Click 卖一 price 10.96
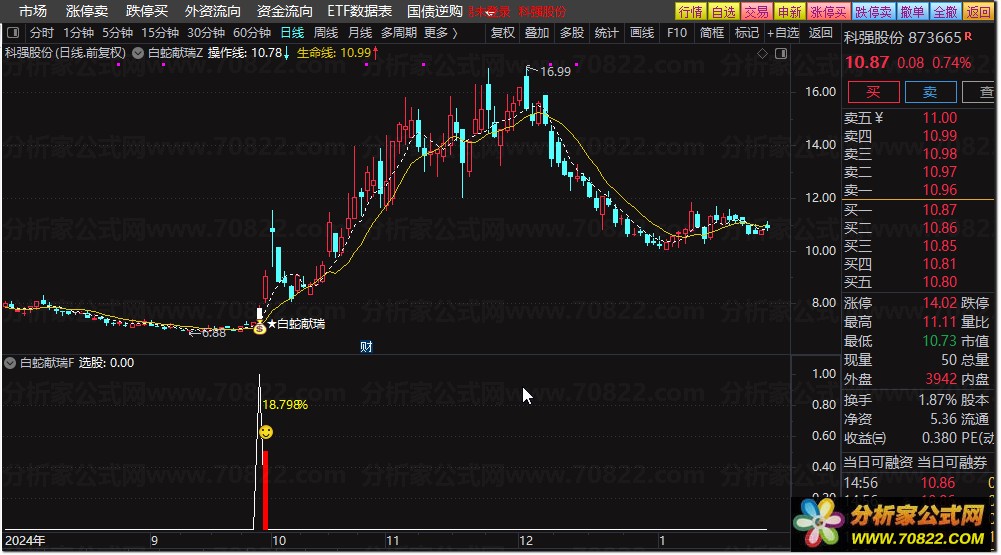 pyautogui.click(x=940, y=190)
